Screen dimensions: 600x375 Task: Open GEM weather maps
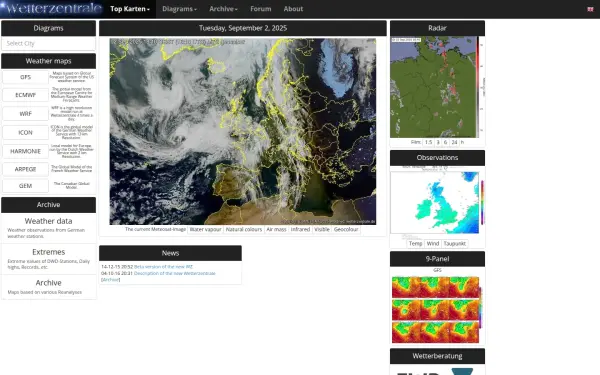26,186
